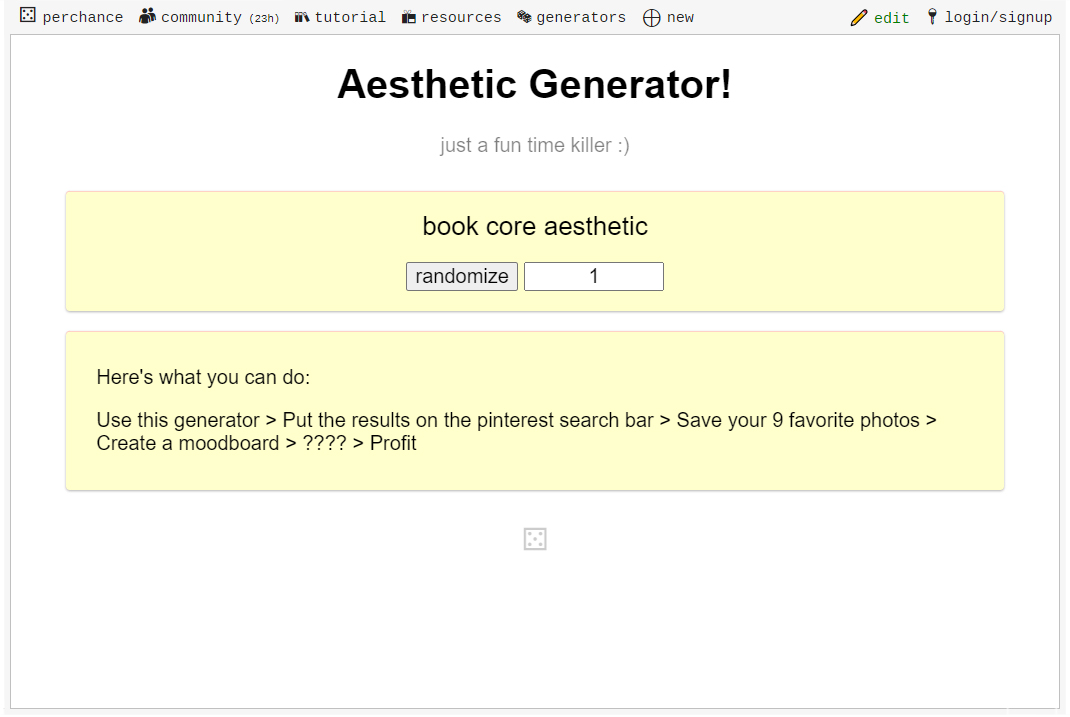Click the generators dice icon
1070x717 pixels.
(x=524, y=17)
